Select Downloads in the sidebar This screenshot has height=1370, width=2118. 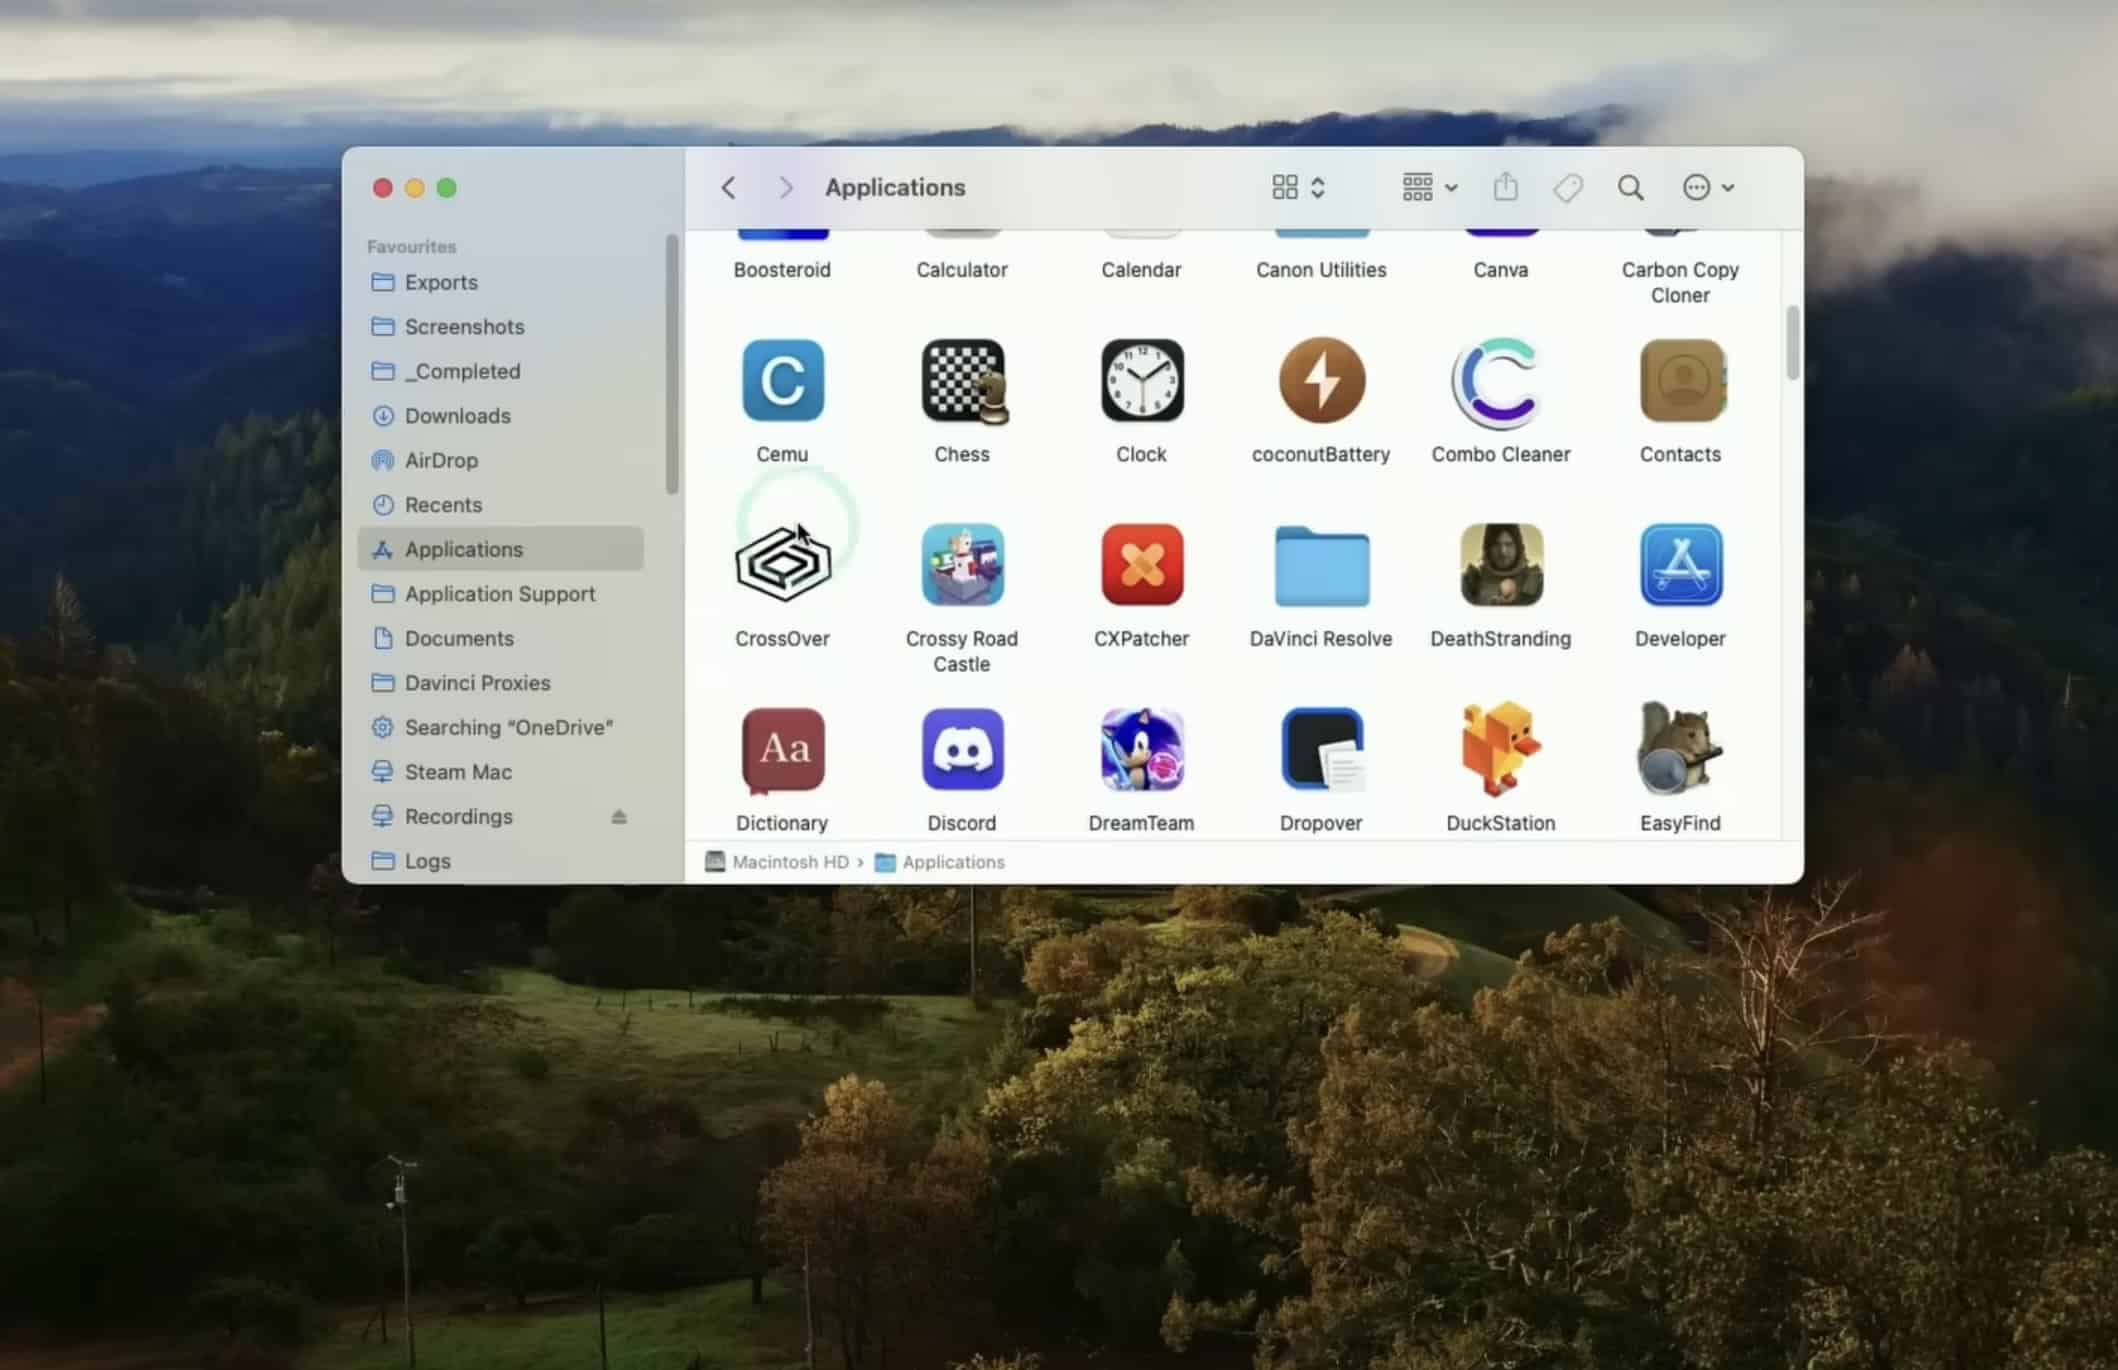tap(457, 416)
